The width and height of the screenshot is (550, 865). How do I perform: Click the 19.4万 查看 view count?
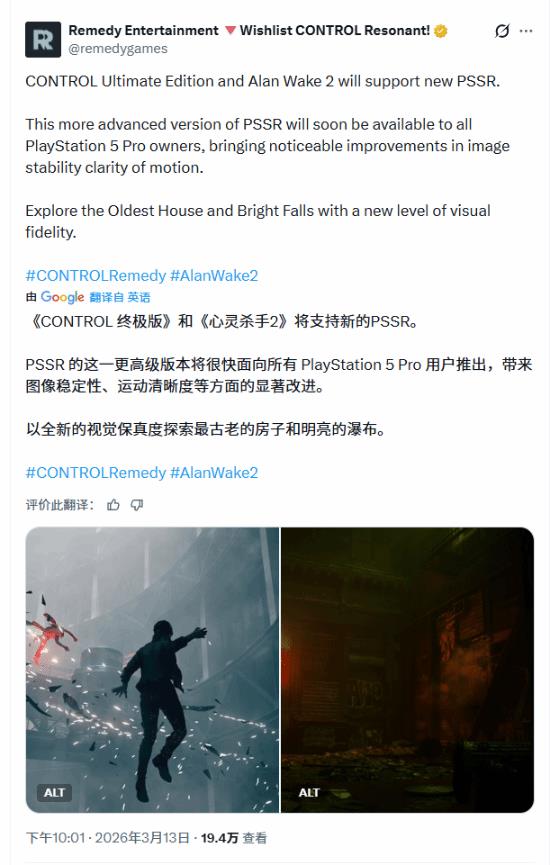point(233,838)
